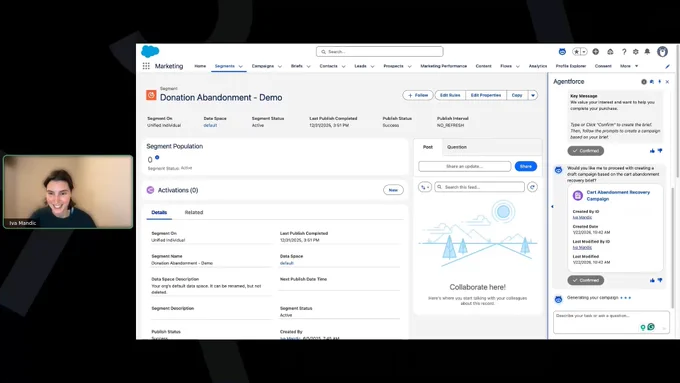Open the feed sort options dropdown
Screen dimensions: 680x383
click(425, 187)
